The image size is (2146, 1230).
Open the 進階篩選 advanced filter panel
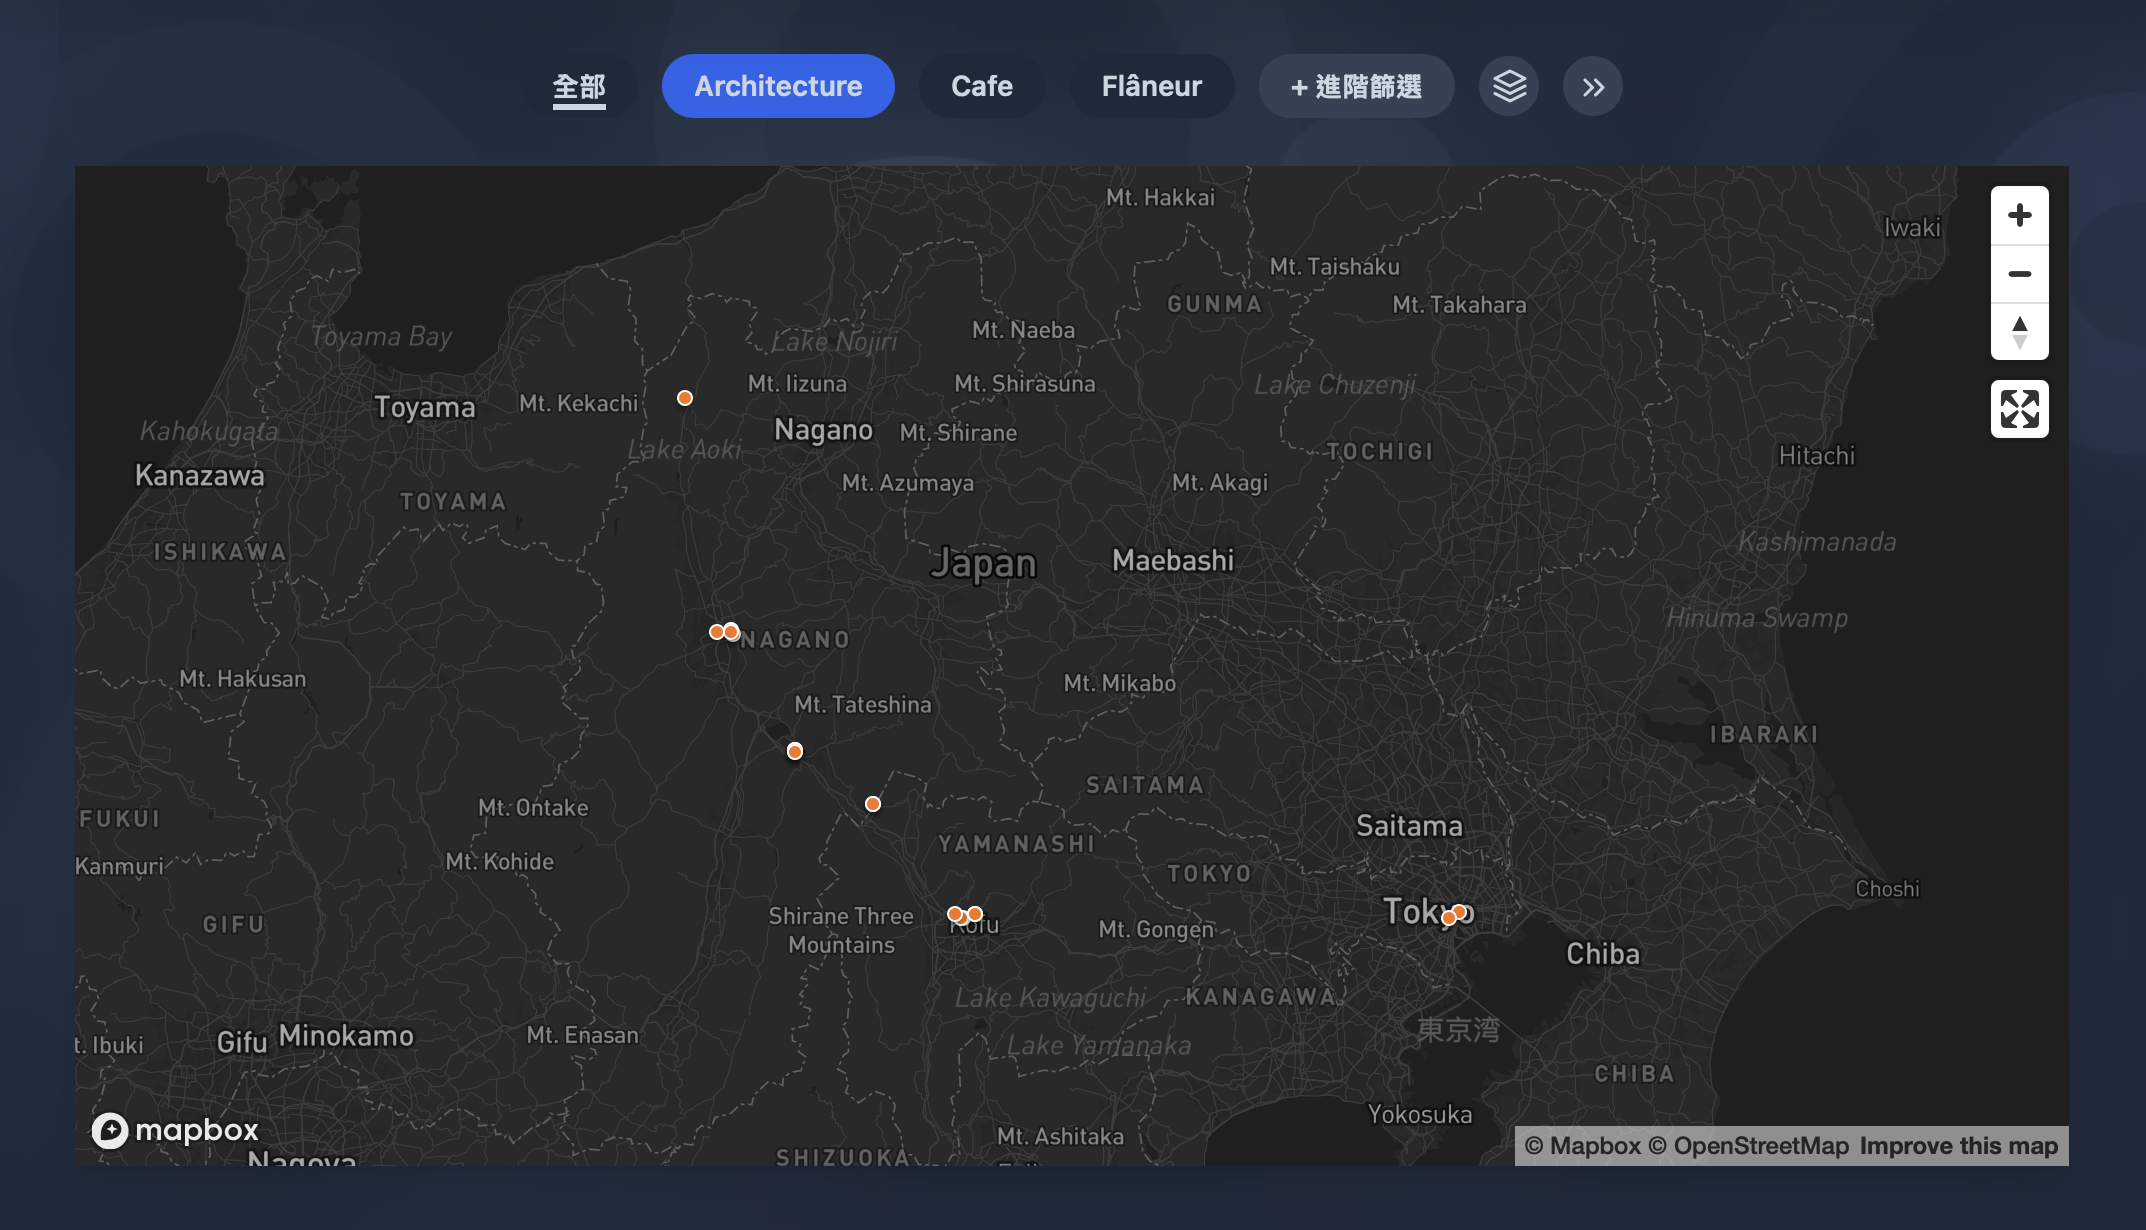pos(1356,86)
